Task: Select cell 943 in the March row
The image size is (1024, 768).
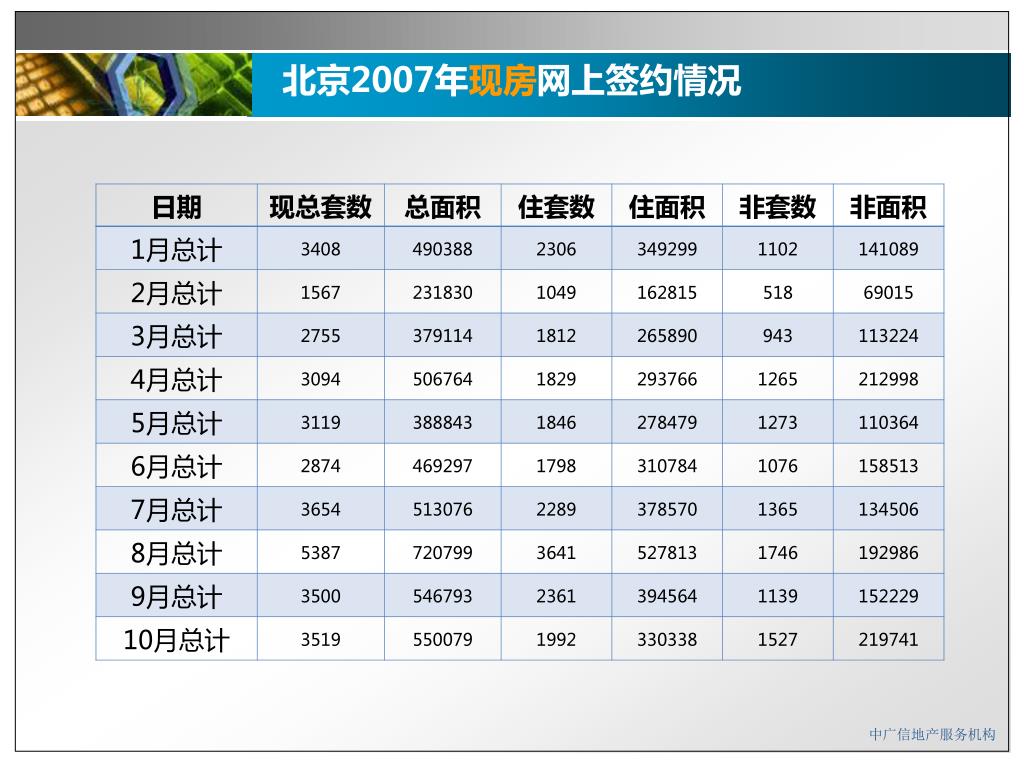Action: pyautogui.click(x=778, y=336)
